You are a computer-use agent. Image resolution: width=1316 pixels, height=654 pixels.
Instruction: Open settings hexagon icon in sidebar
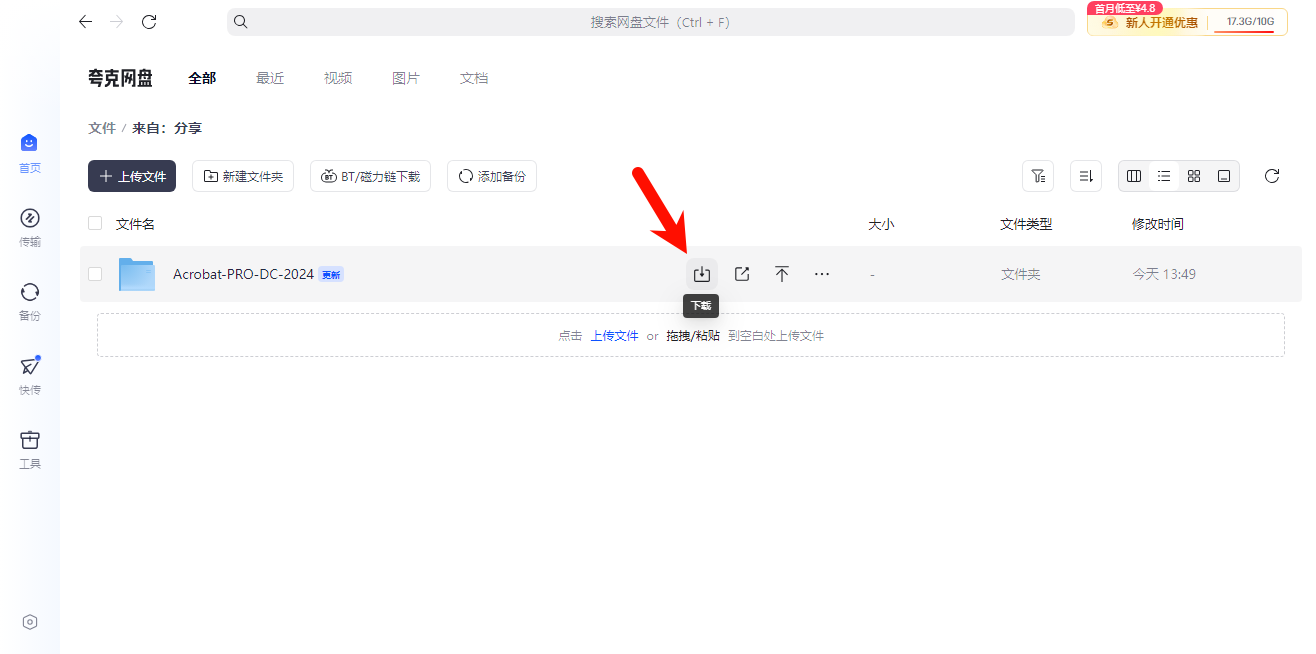[x=29, y=622]
